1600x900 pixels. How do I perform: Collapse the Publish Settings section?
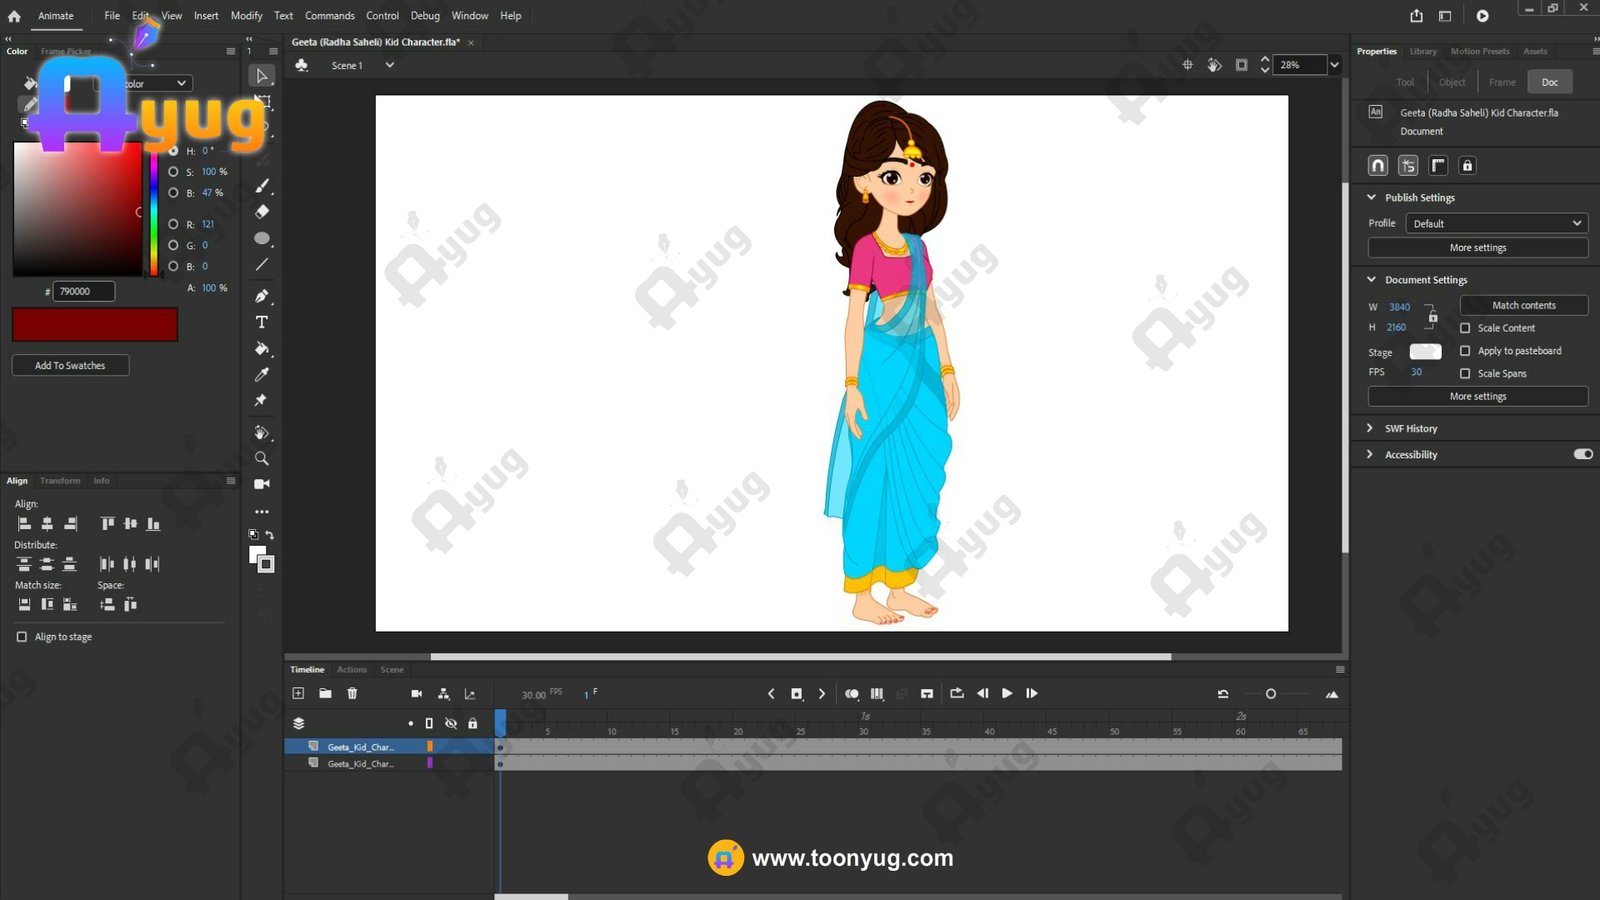click(1372, 197)
